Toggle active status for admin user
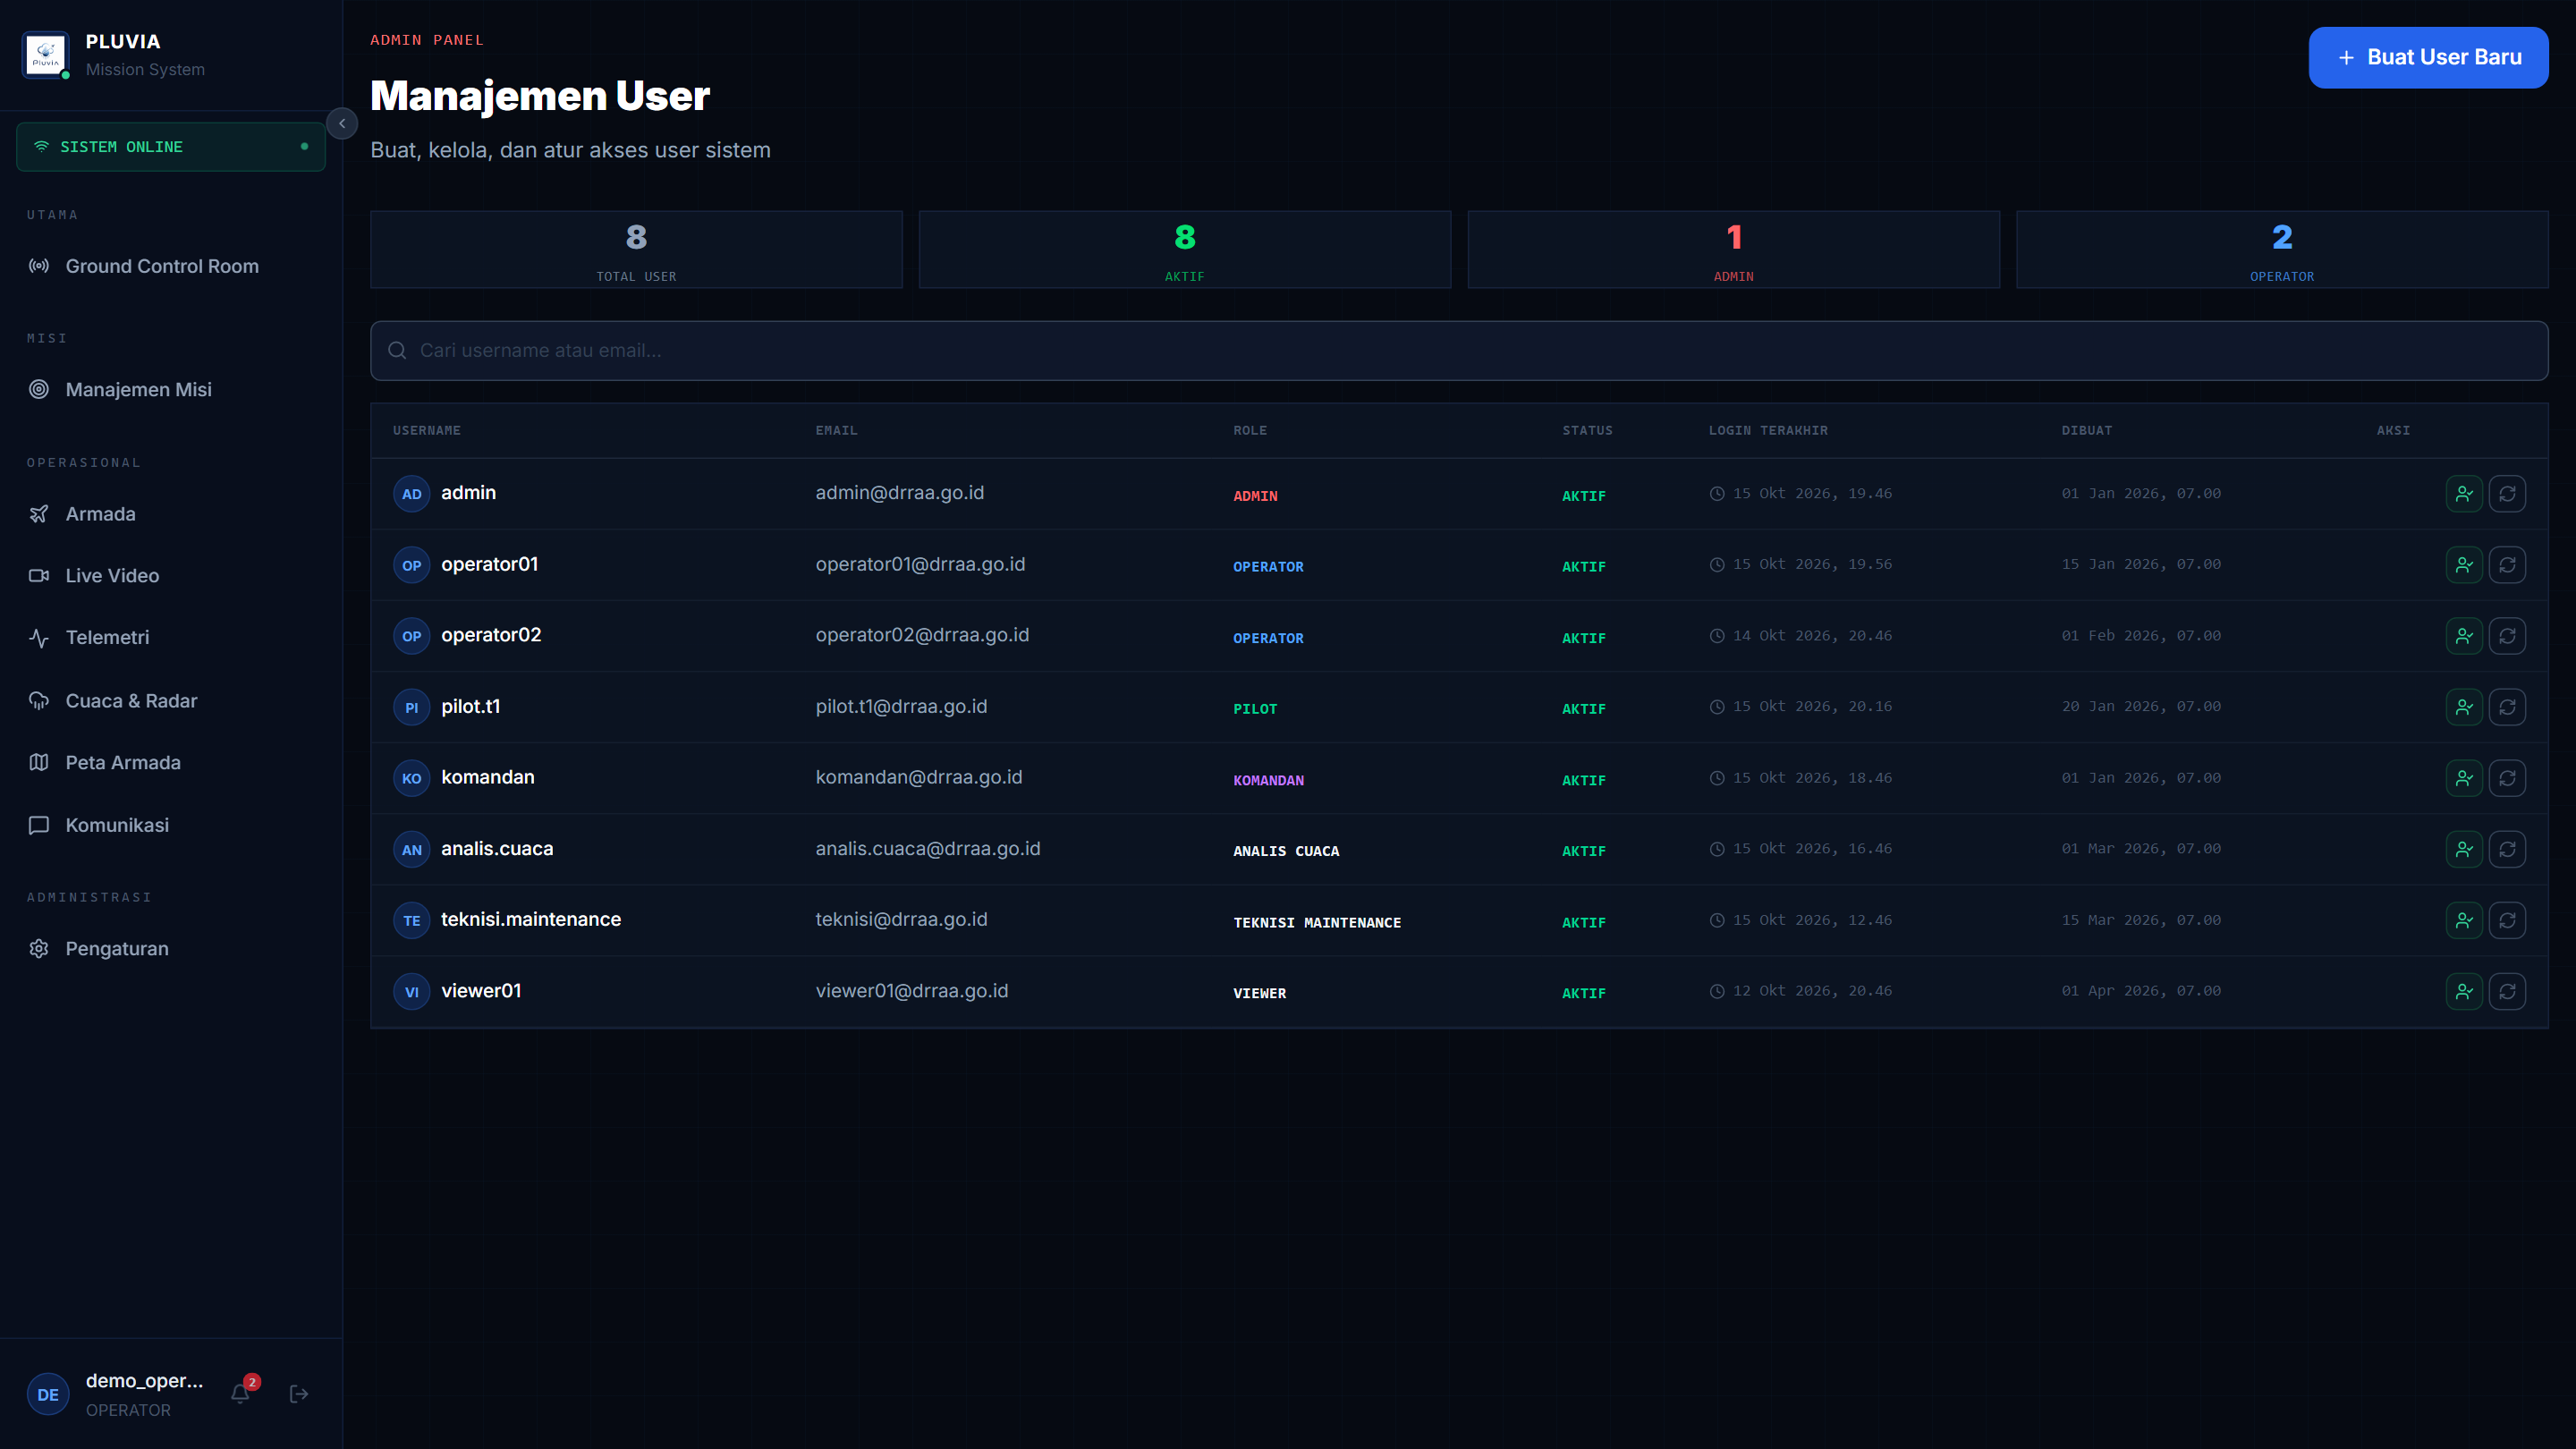This screenshot has height=1449, width=2576. 2464,493
